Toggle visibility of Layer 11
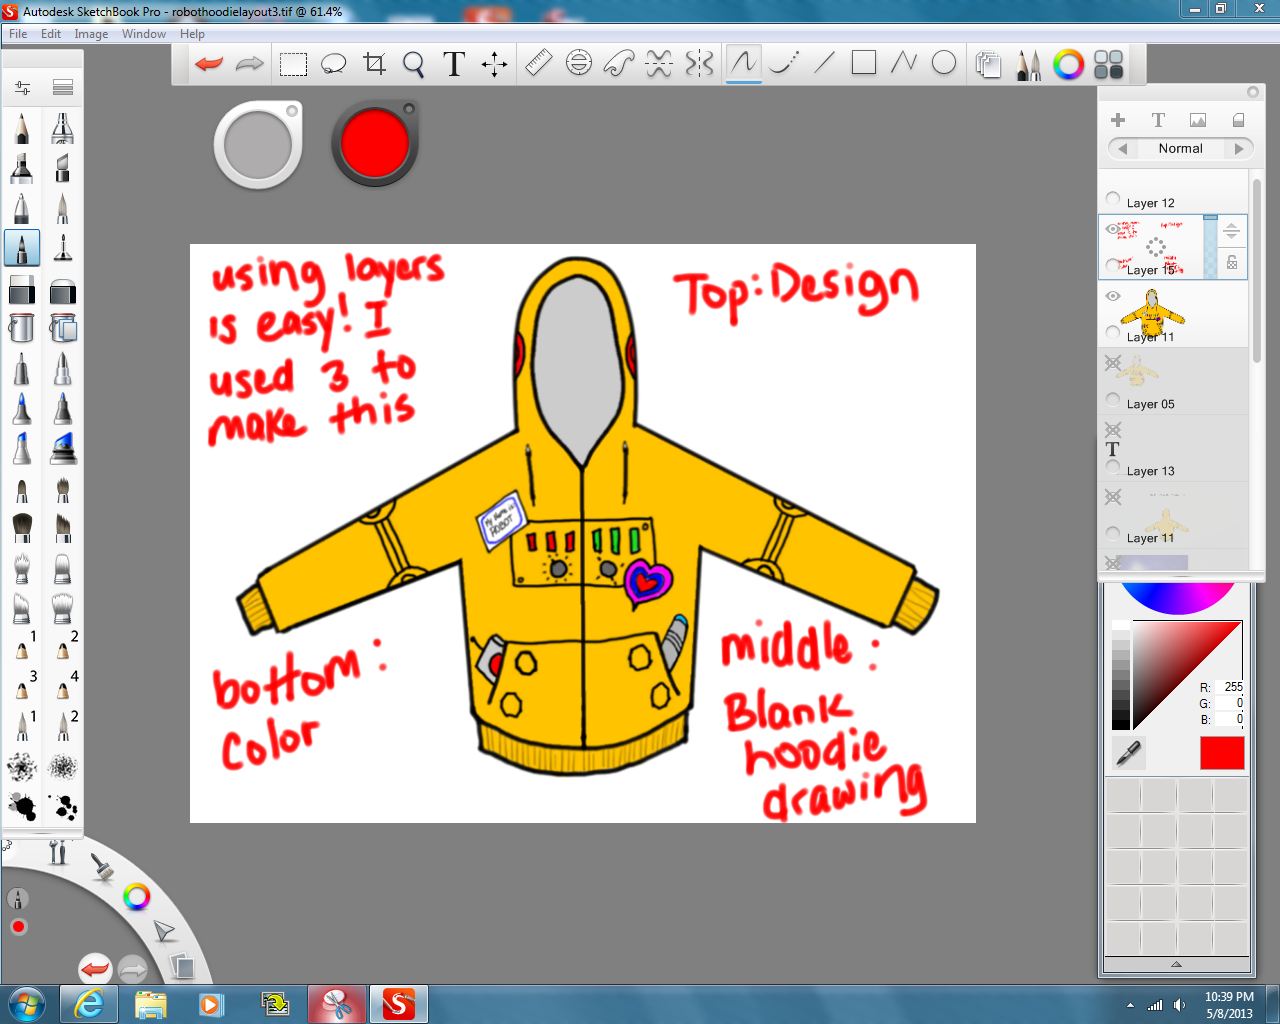The width and height of the screenshot is (1280, 1024). pyautogui.click(x=1113, y=295)
